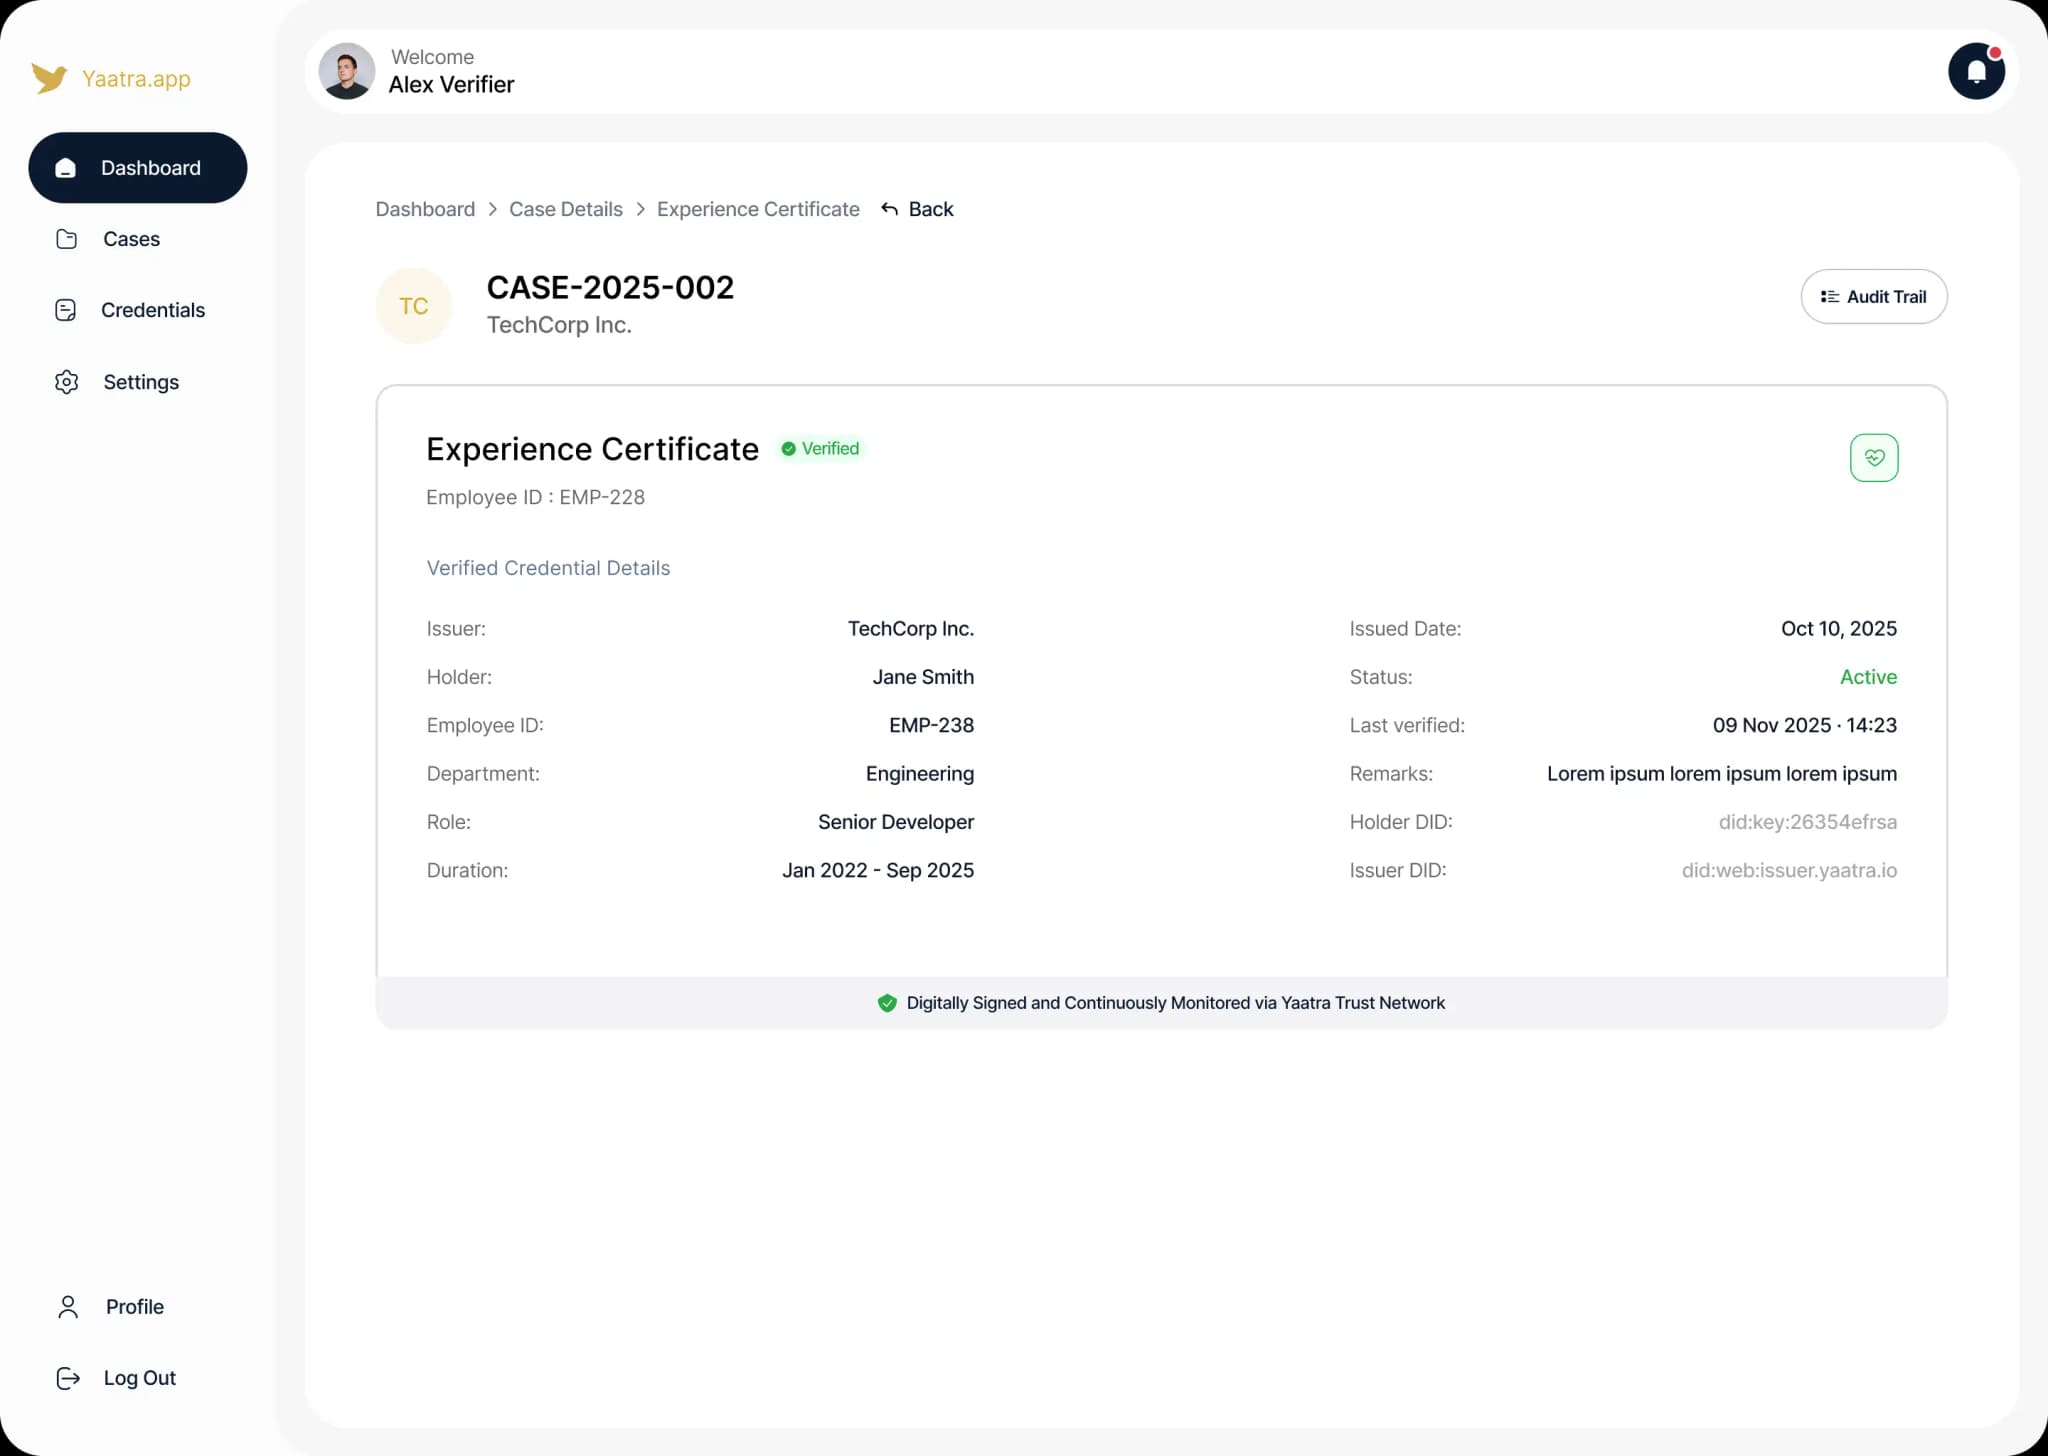2048x1456 pixels.
Task: Click the Profile person icon
Action: coord(68,1307)
